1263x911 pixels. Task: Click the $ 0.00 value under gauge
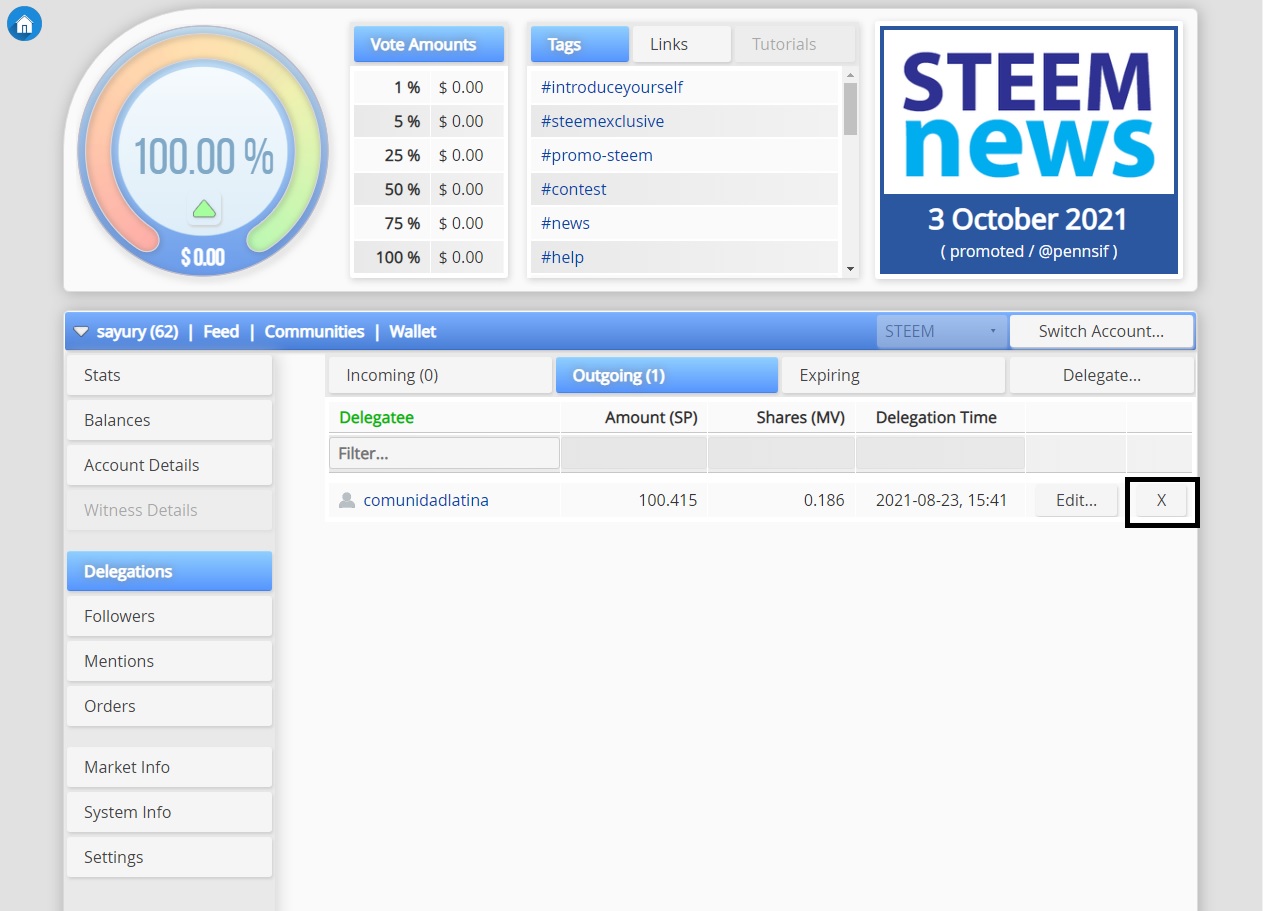202,257
